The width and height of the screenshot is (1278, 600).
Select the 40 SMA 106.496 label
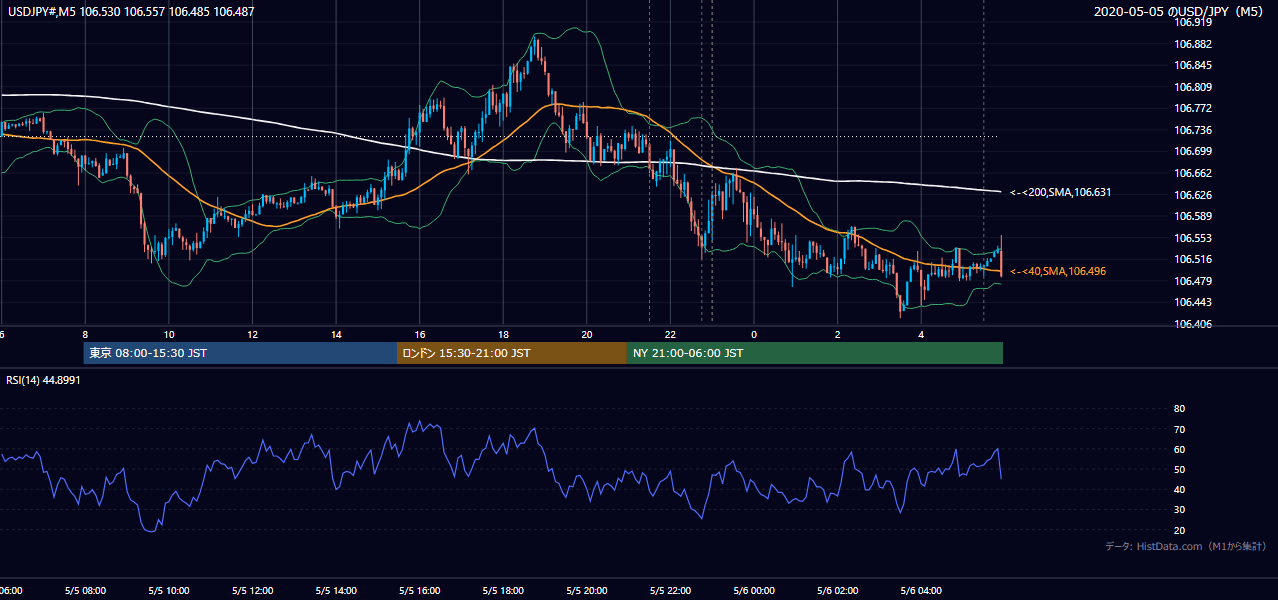tap(1057, 271)
